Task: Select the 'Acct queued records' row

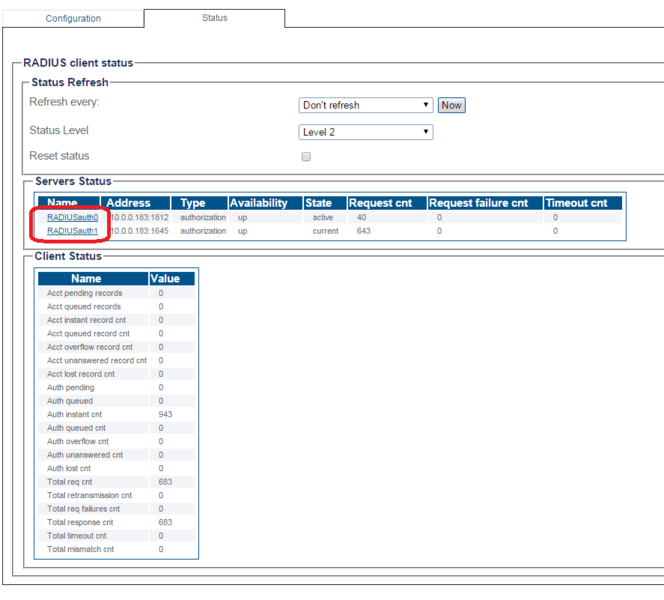Action: point(116,307)
